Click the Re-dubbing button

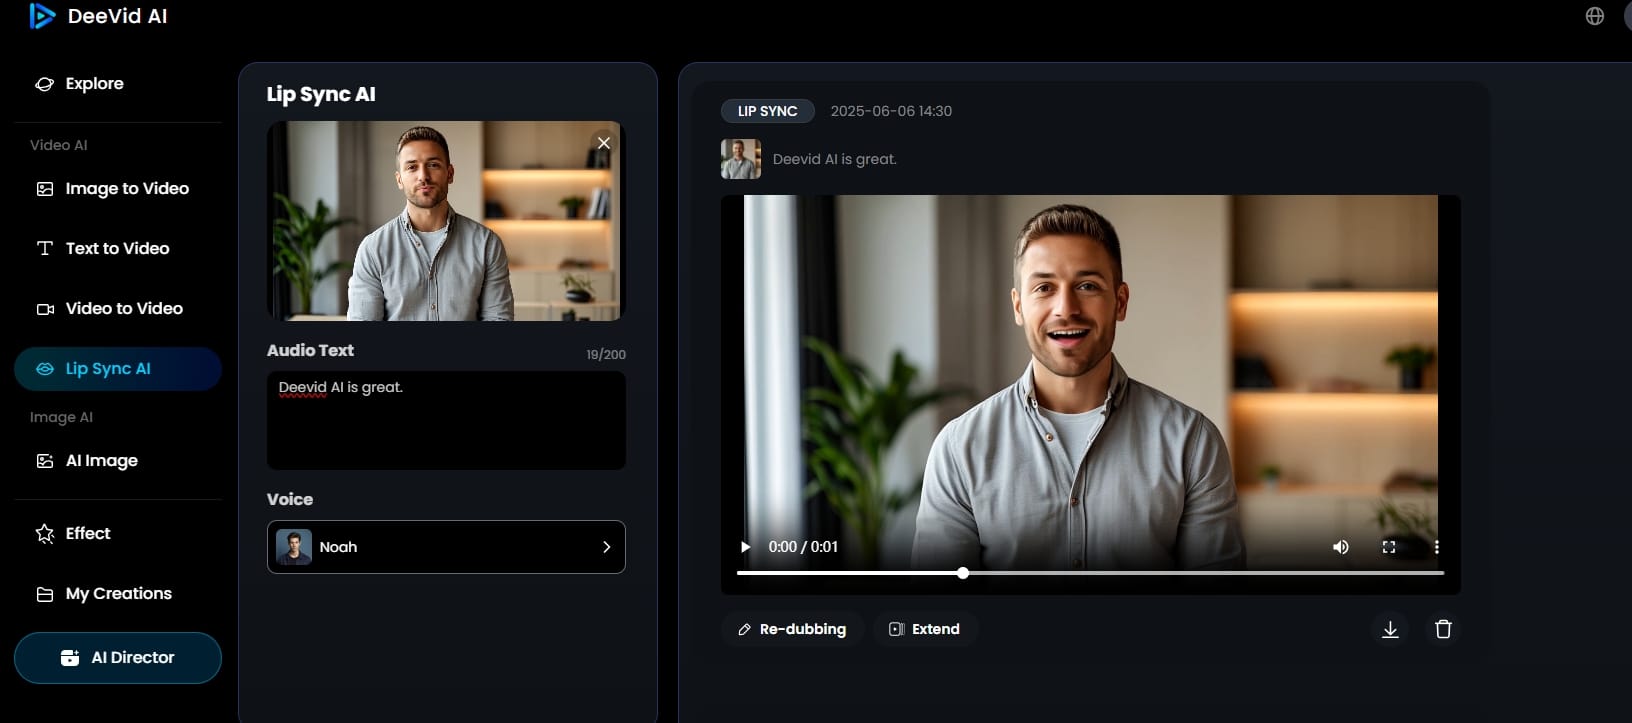(x=793, y=629)
